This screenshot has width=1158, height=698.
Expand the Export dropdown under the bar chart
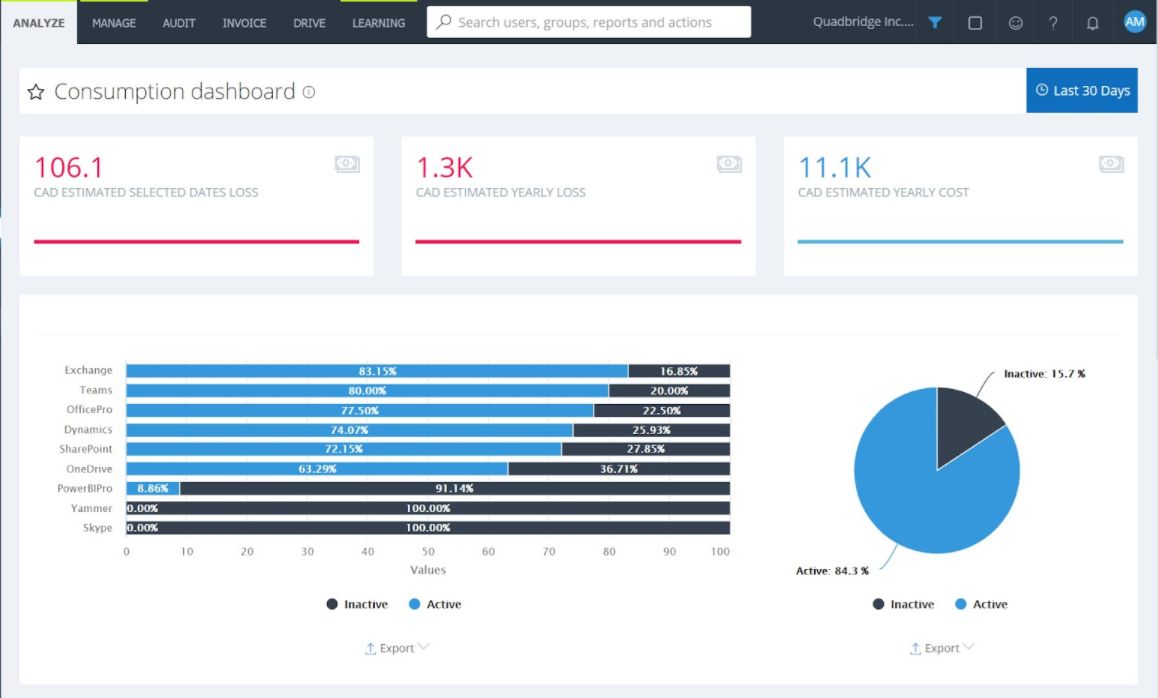pyautogui.click(x=397, y=648)
